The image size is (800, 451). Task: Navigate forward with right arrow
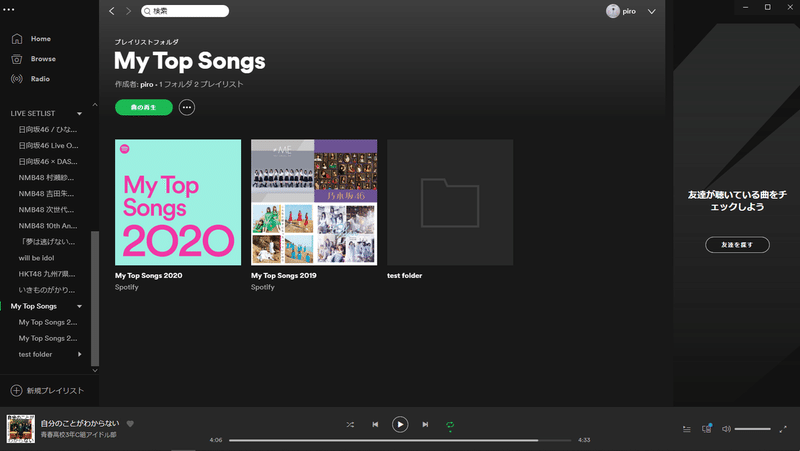(x=128, y=11)
